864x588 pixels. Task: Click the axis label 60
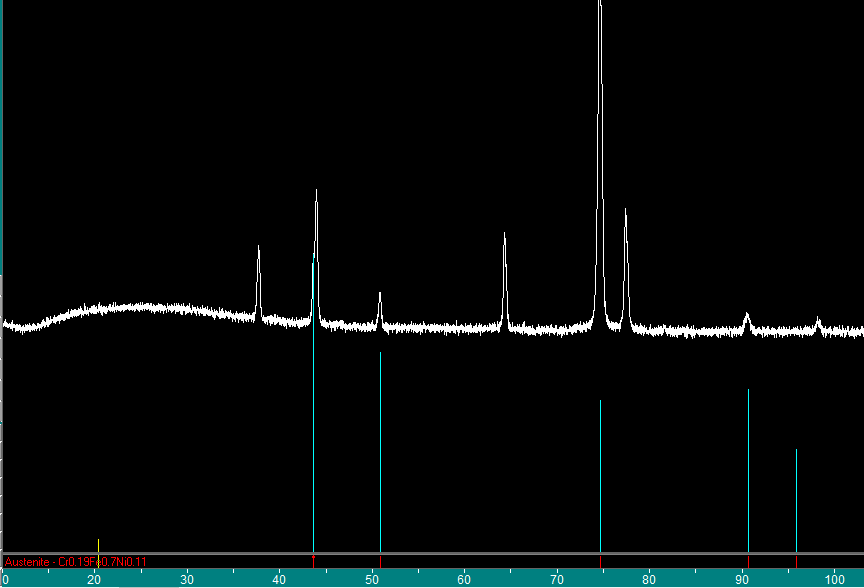click(464, 580)
